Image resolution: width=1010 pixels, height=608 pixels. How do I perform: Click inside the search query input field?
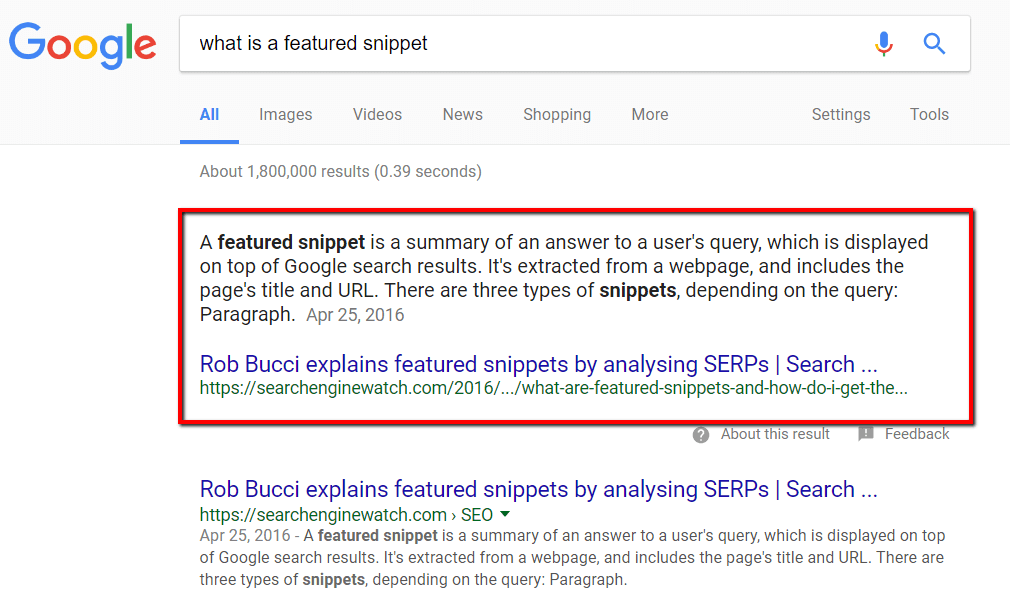450,43
